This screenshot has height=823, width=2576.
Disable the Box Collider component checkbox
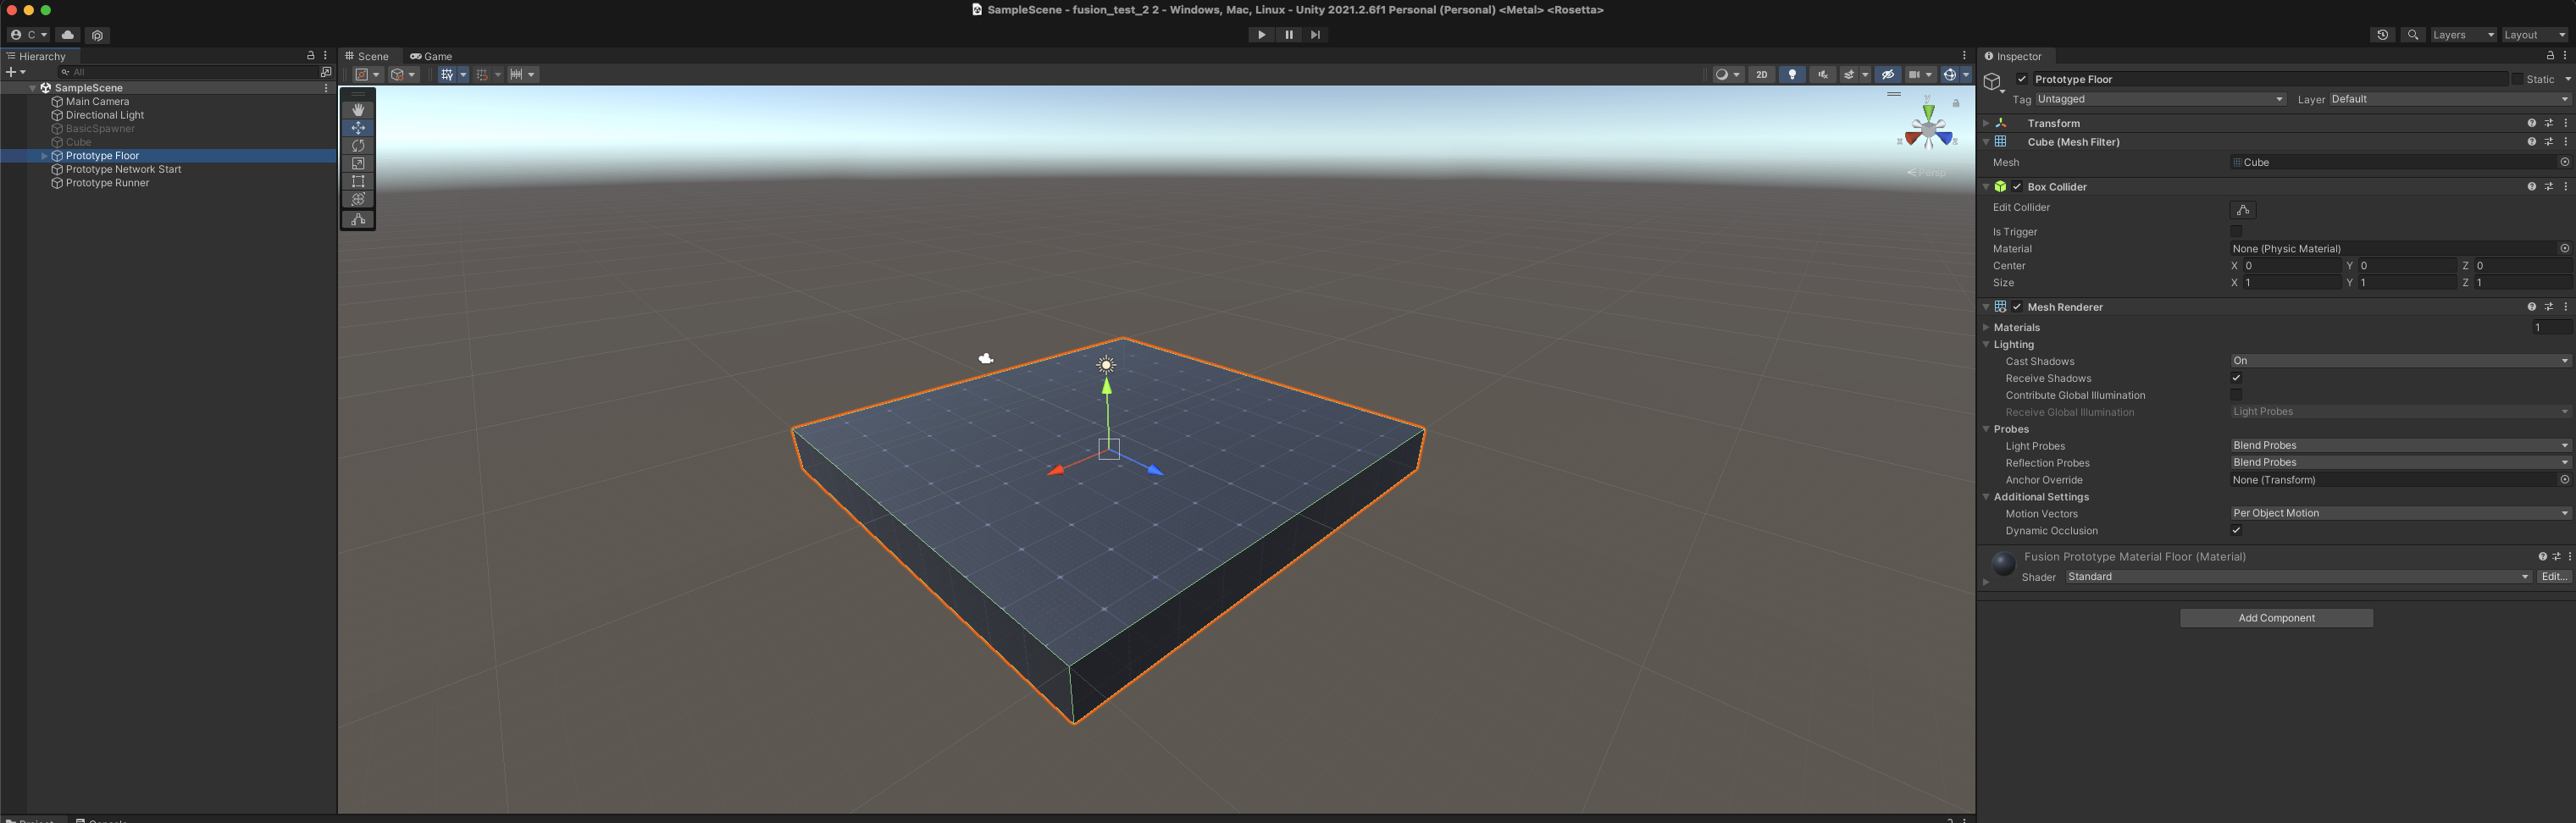point(2017,187)
